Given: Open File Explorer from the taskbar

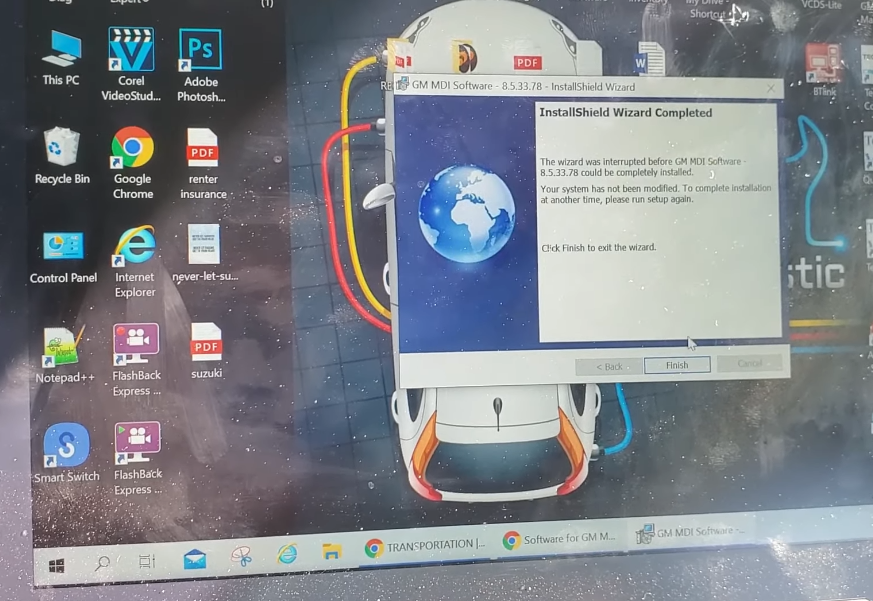Looking at the screenshot, I should 332,551.
